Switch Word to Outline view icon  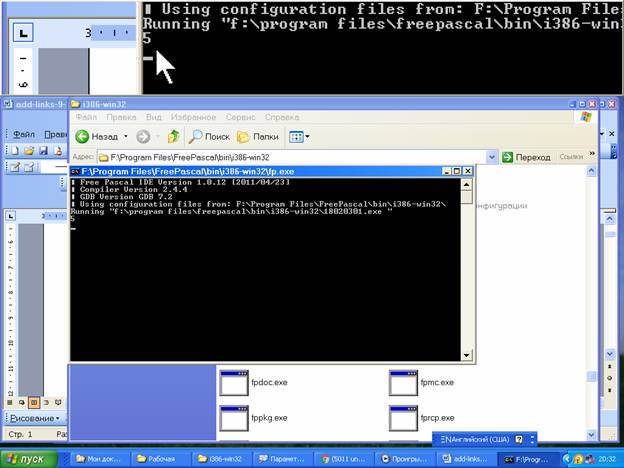(x=46, y=403)
